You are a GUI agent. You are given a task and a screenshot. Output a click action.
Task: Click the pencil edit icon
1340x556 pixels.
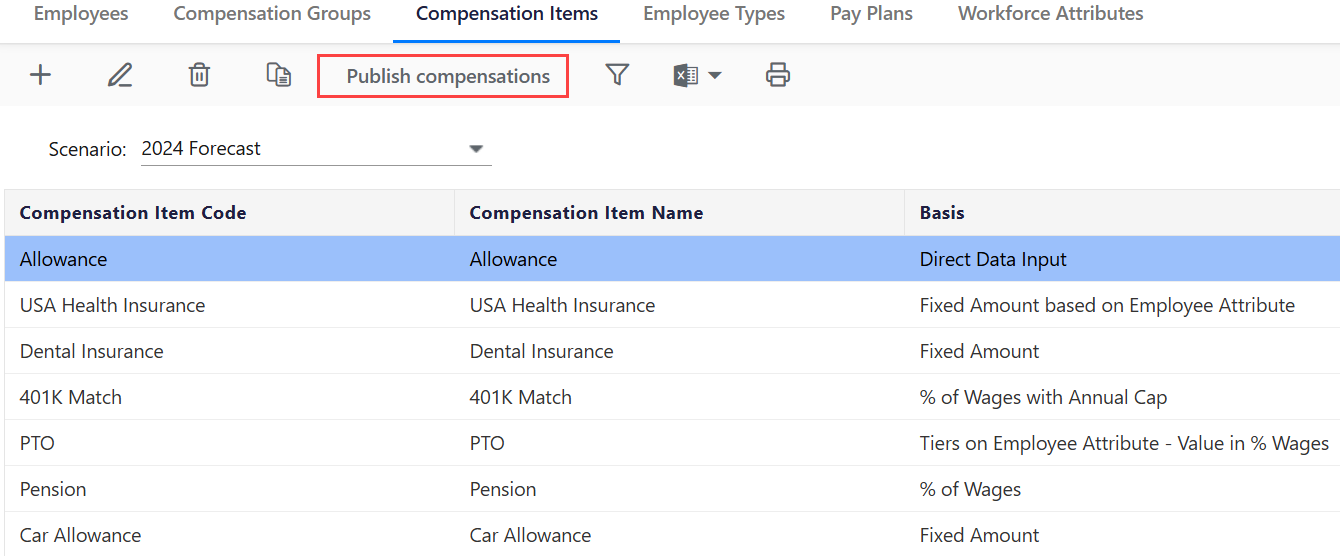click(120, 75)
